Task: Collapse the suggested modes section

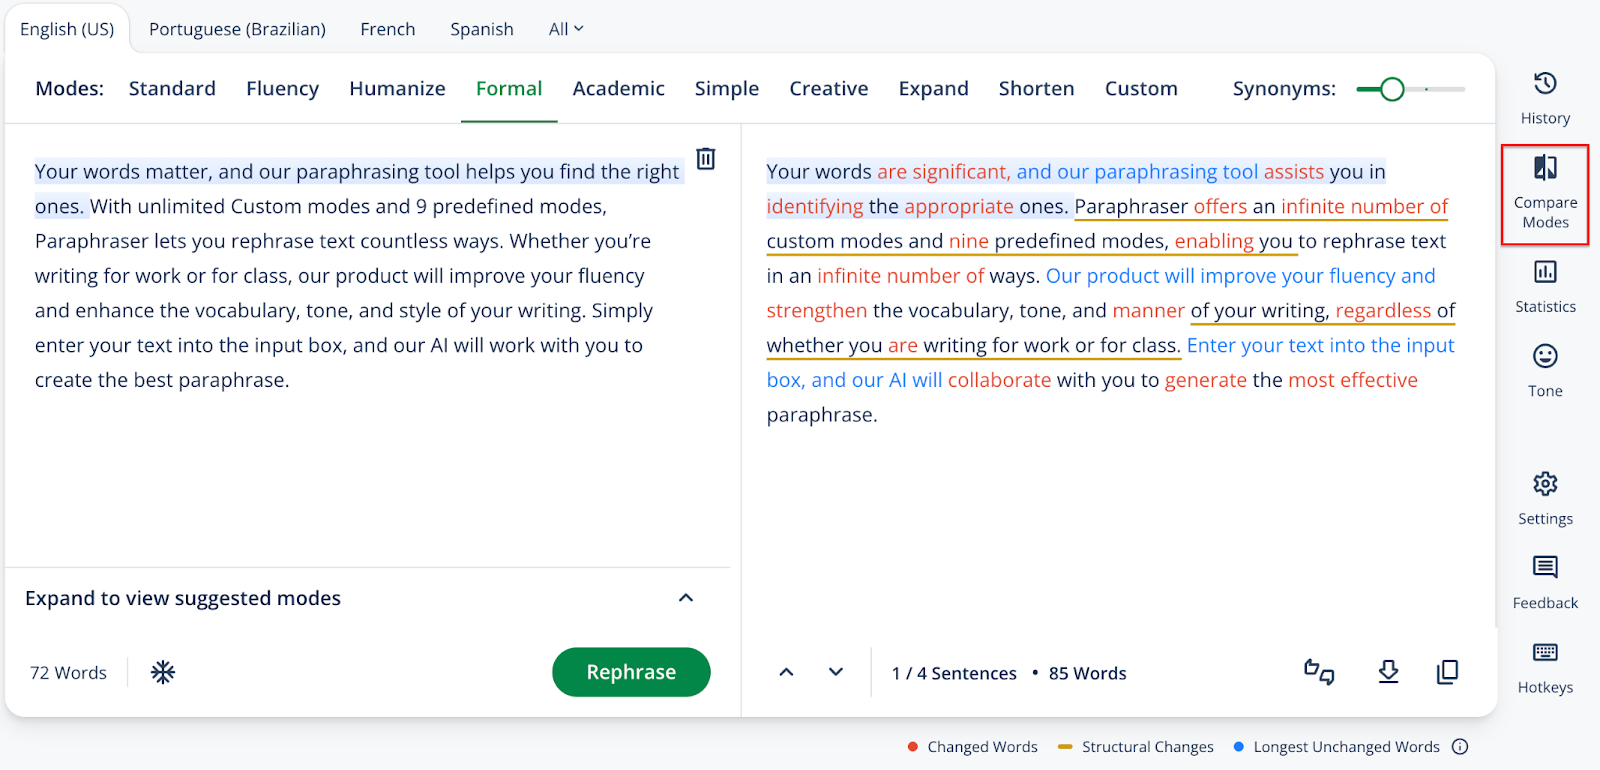Action: pyautogui.click(x=686, y=598)
